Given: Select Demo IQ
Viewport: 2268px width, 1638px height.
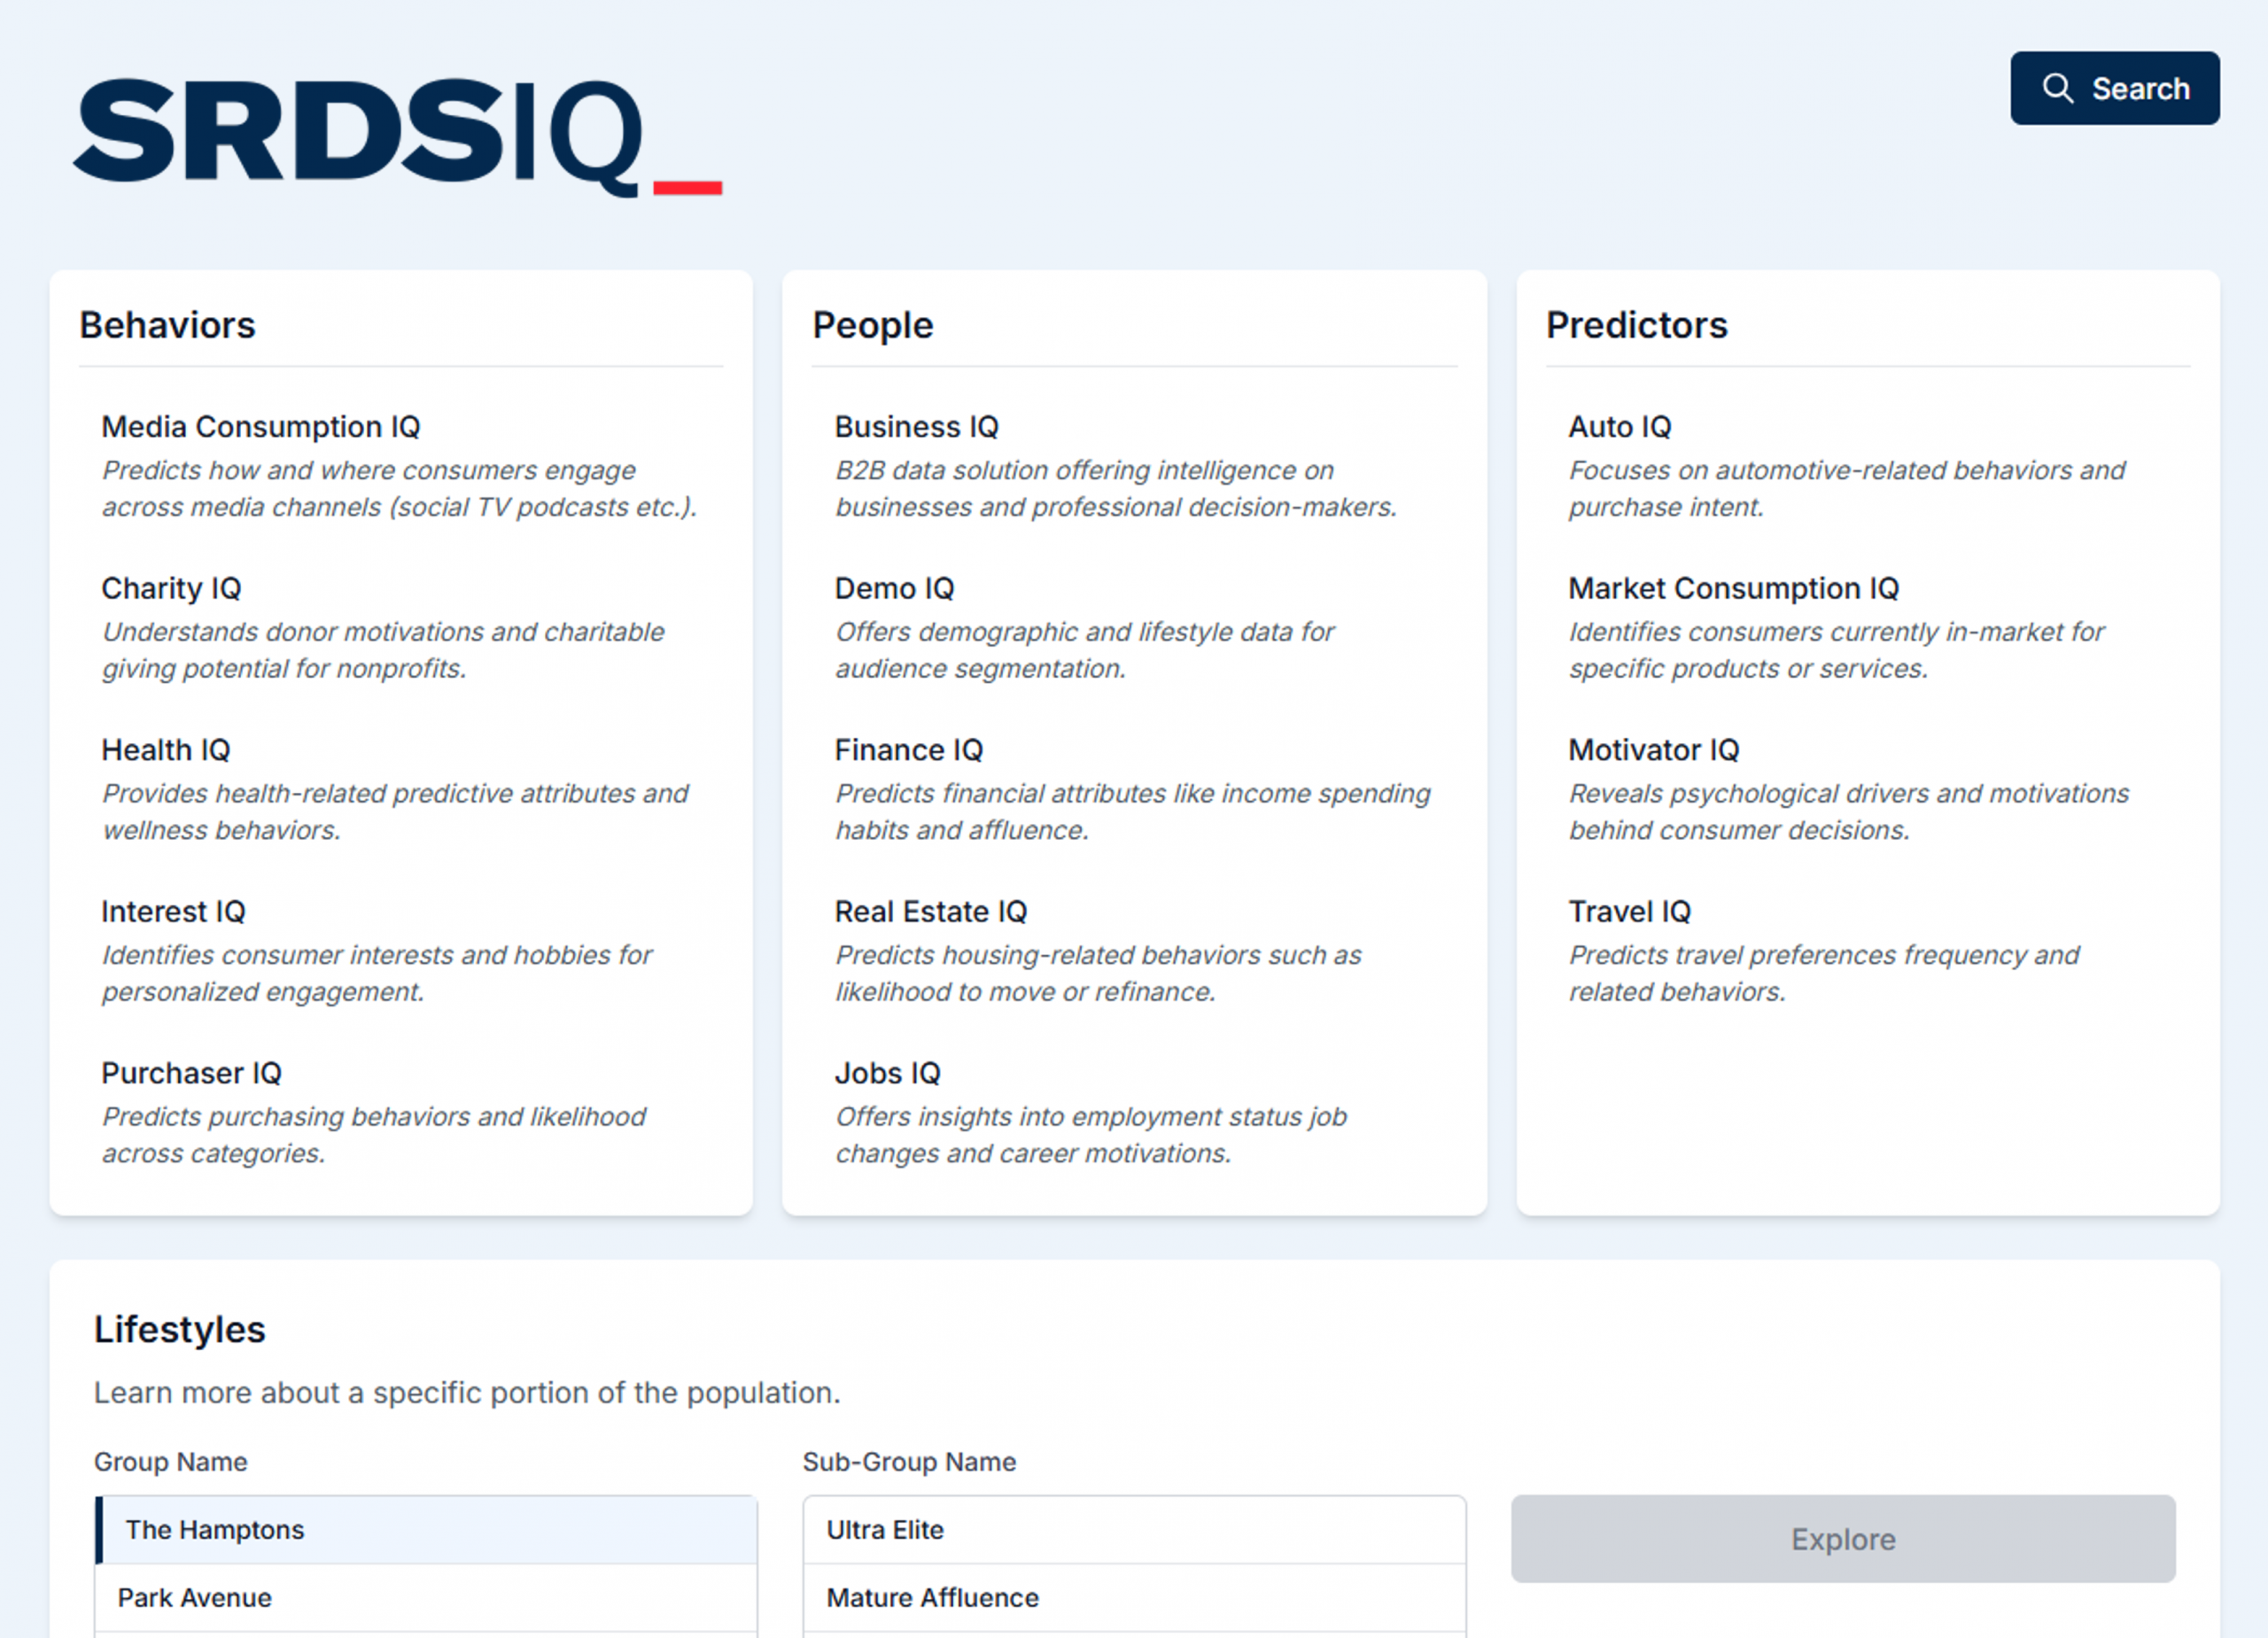Looking at the screenshot, I should [893, 588].
